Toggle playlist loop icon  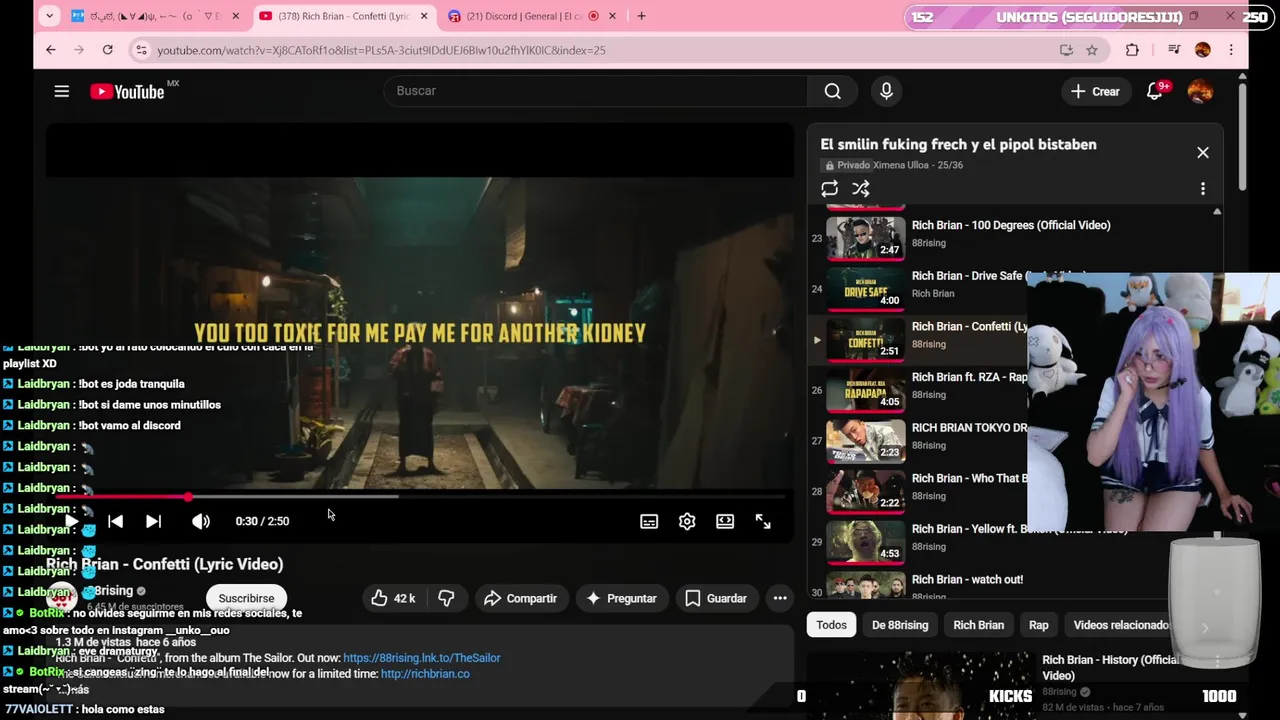[829, 189]
